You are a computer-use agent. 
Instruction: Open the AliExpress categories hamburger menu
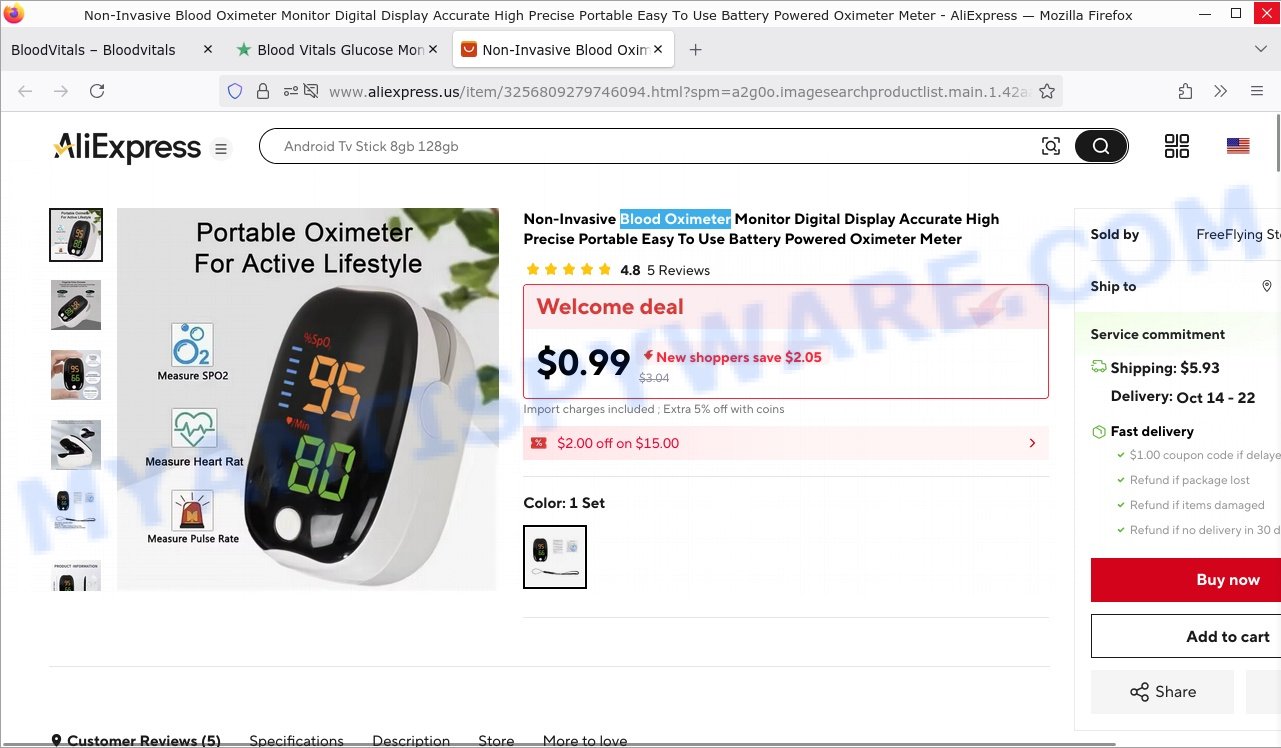(x=221, y=149)
